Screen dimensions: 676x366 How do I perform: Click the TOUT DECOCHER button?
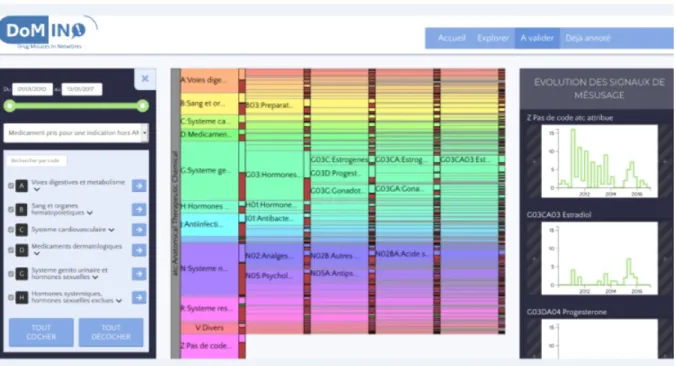[x=111, y=332]
